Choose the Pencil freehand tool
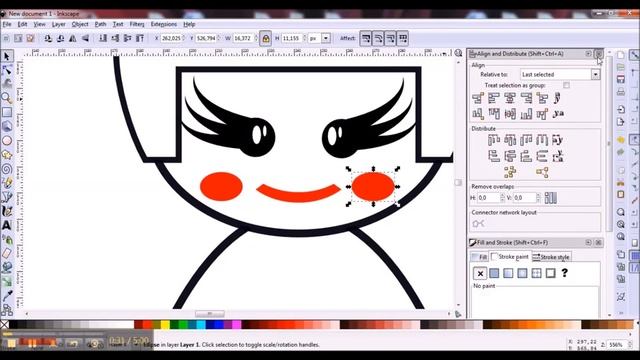The height and width of the screenshot is (360, 640). coord(7,183)
